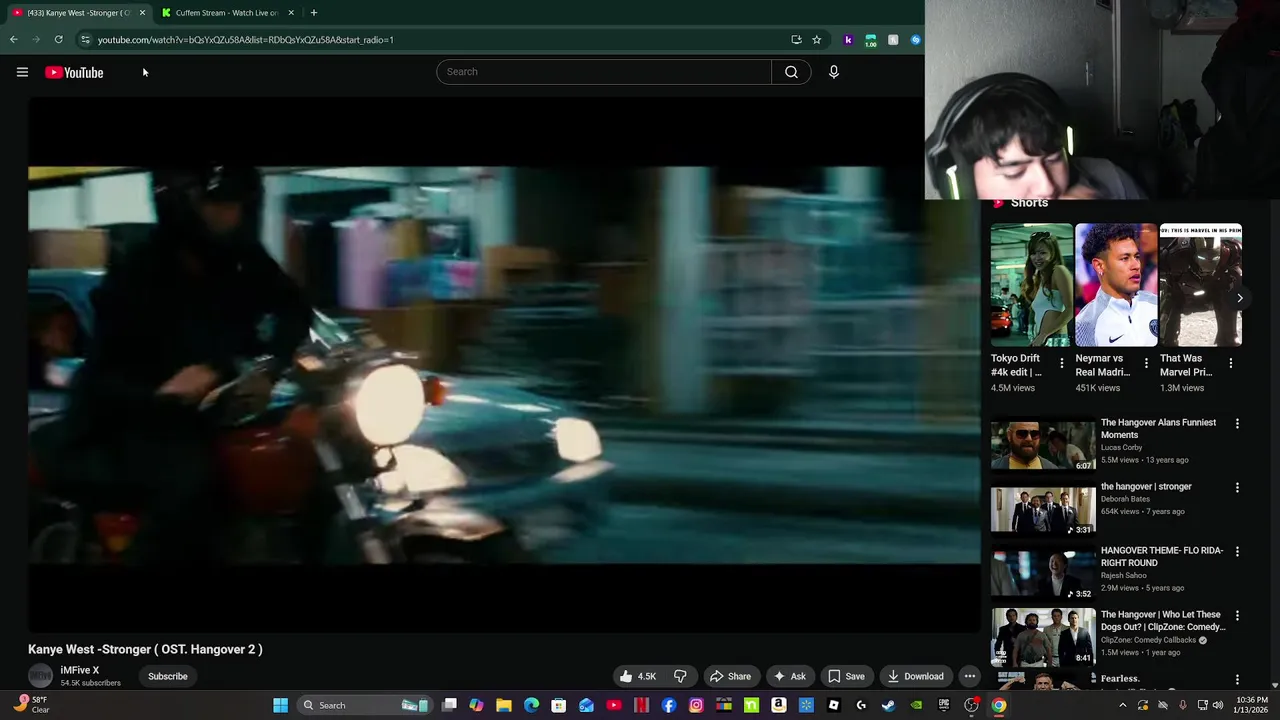Open options for Neymar vs Real Madrid short
The image size is (1280, 720).
(x=1146, y=364)
